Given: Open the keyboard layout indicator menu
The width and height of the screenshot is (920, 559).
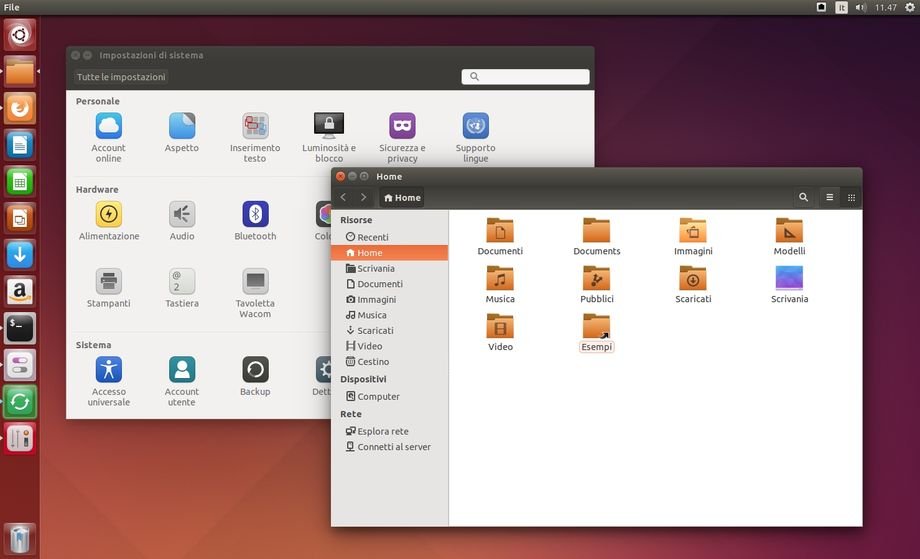Looking at the screenshot, I should point(841,7).
